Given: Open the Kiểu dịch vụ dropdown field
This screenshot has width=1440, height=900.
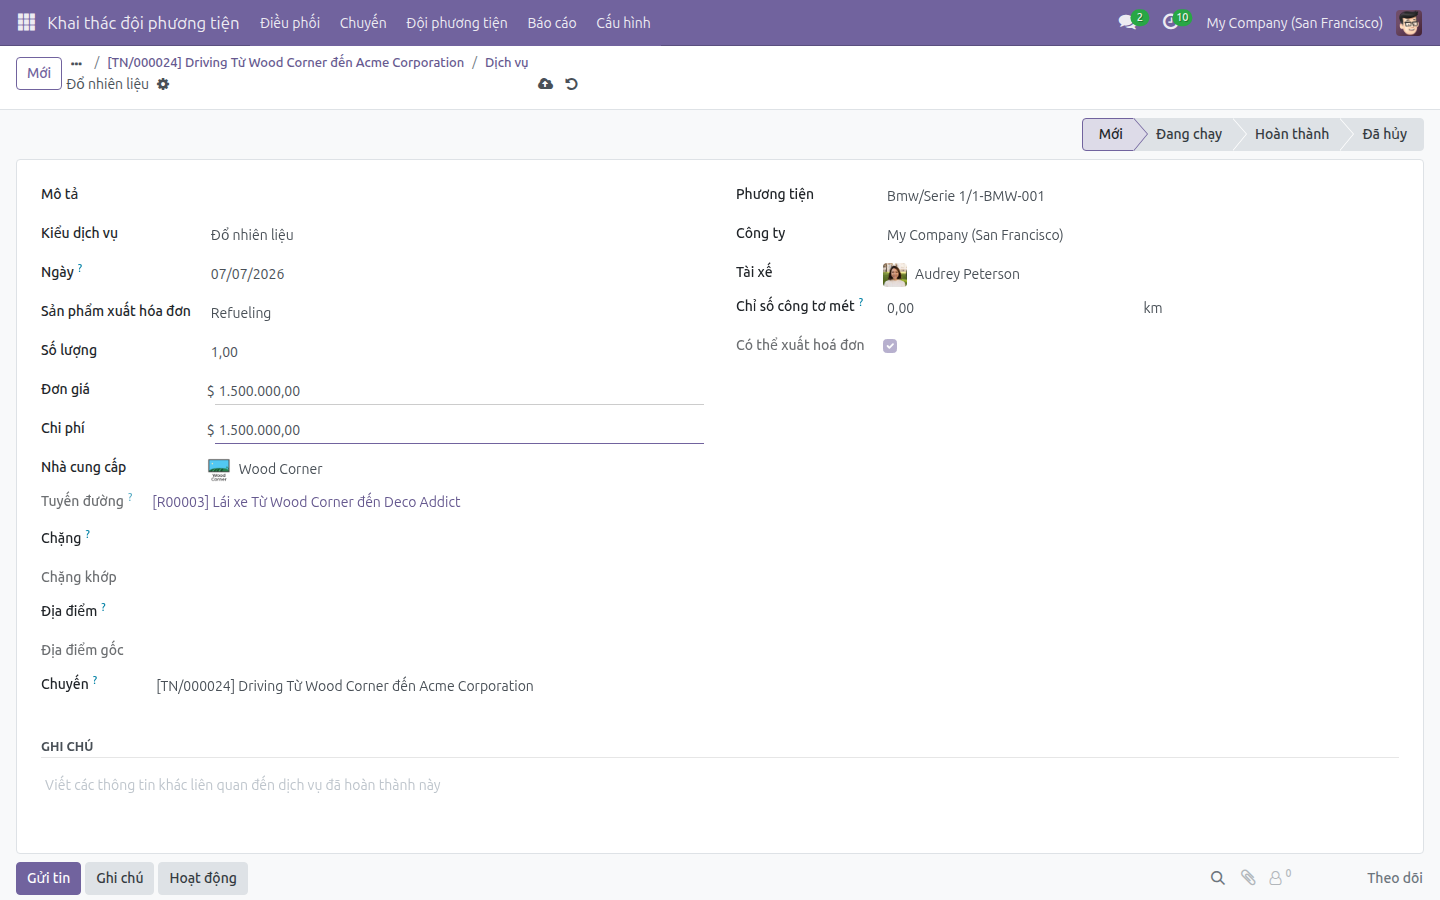Looking at the screenshot, I should tap(456, 235).
